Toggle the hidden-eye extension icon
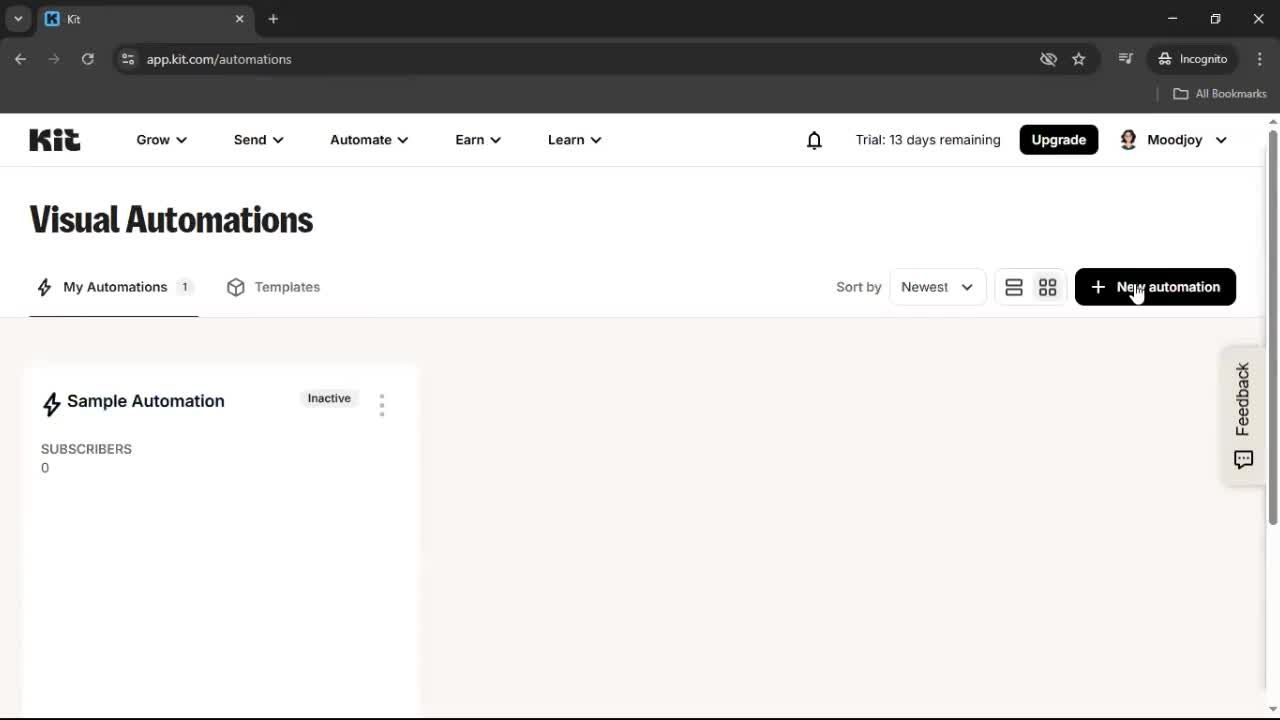The height and width of the screenshot is (720, 1280). click(1048, 59)
